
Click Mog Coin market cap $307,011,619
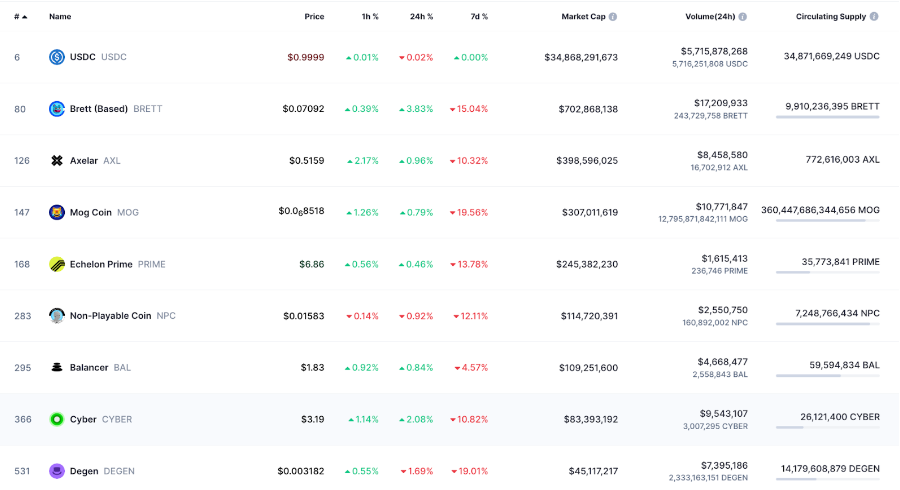coord(590,212)
